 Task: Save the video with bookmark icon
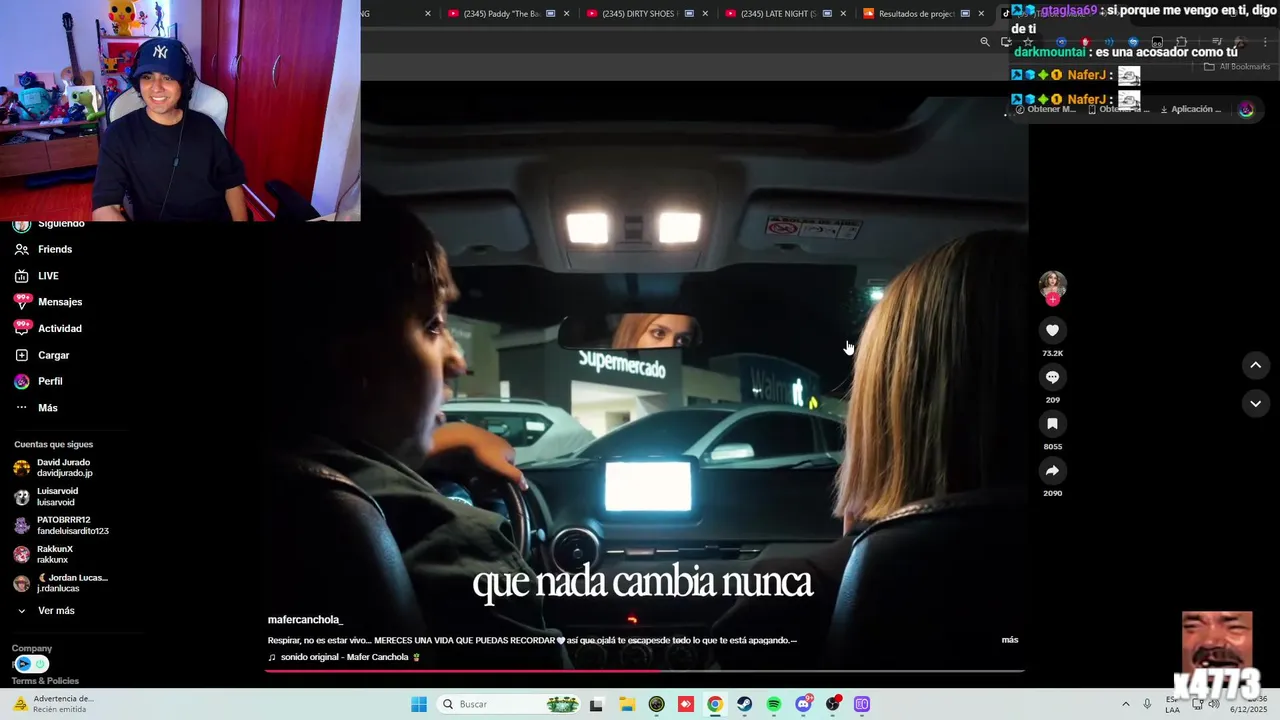pyautogui.click(x=1052, y=424)
